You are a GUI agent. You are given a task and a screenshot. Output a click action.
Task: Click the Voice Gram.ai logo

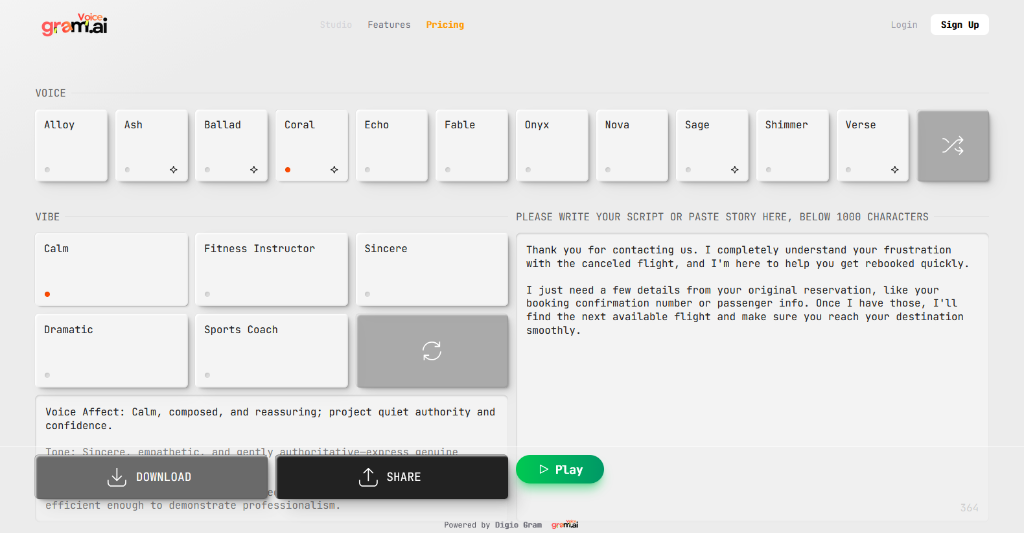pos(75,25)
